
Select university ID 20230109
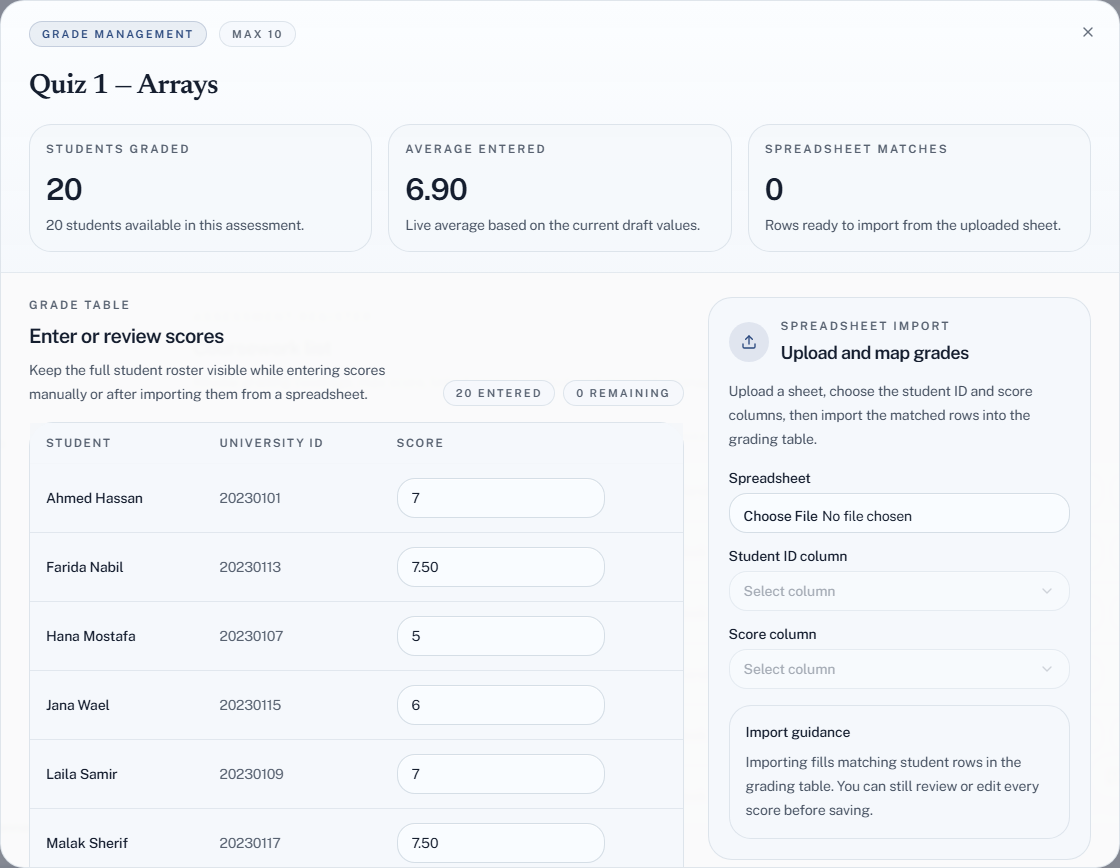point(251,774)
